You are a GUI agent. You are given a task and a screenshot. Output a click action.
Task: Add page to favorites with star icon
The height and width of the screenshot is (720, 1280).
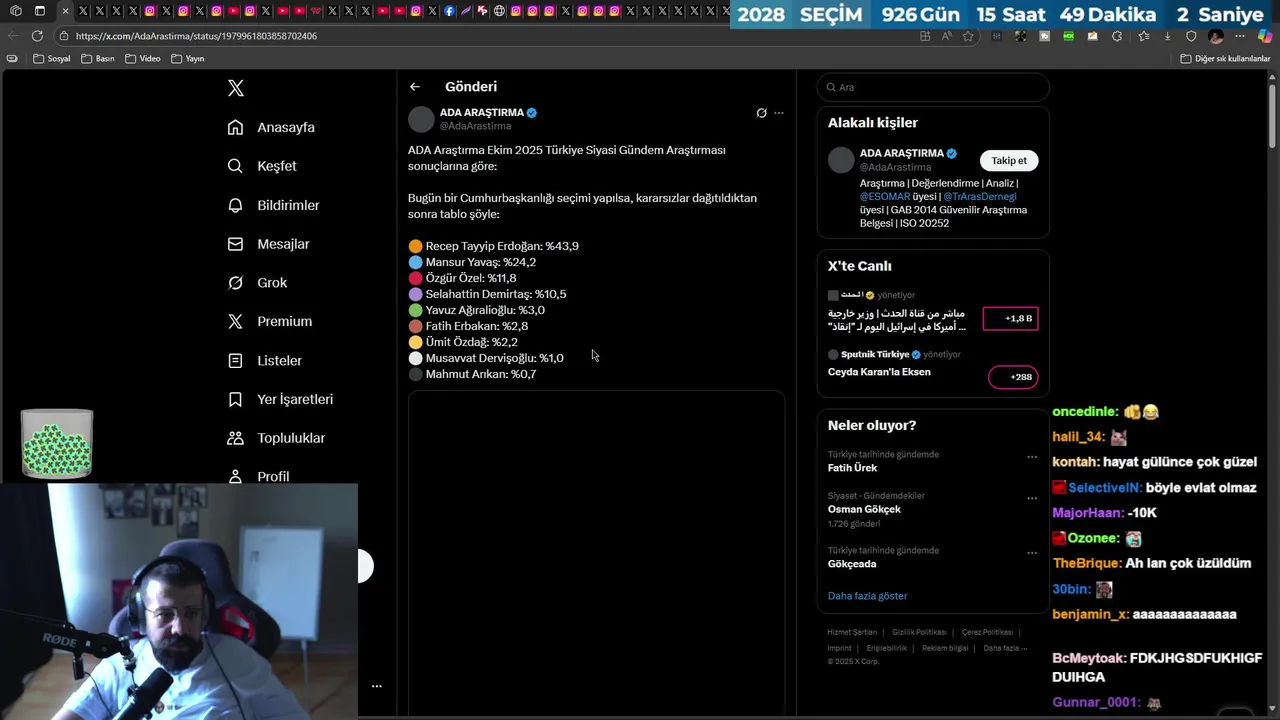[968, 36]
